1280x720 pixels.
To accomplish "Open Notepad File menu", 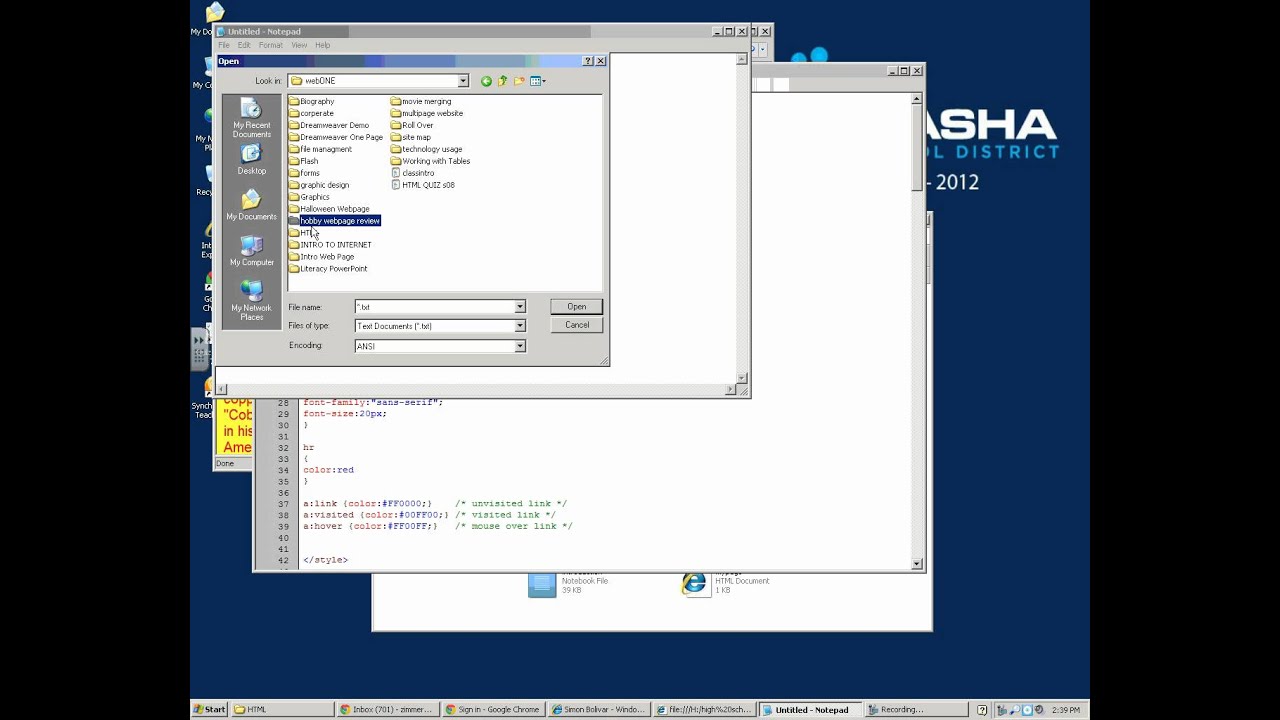I will click(x=224, y=45).
